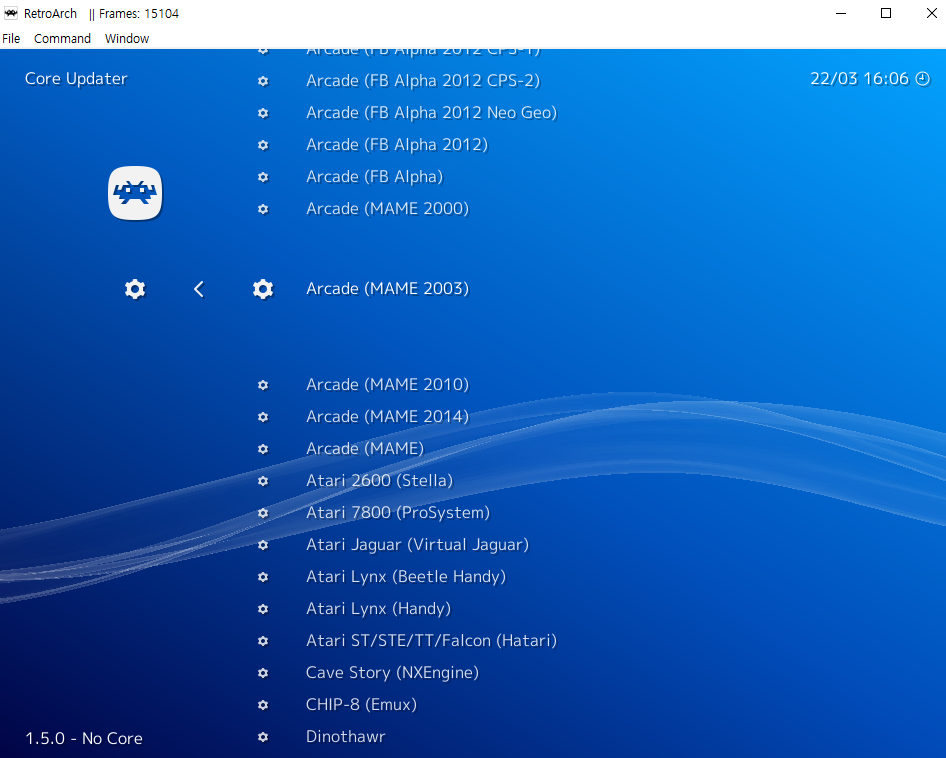
Task: Maximize the RetroArch window
Action: [x=886, y=13]
